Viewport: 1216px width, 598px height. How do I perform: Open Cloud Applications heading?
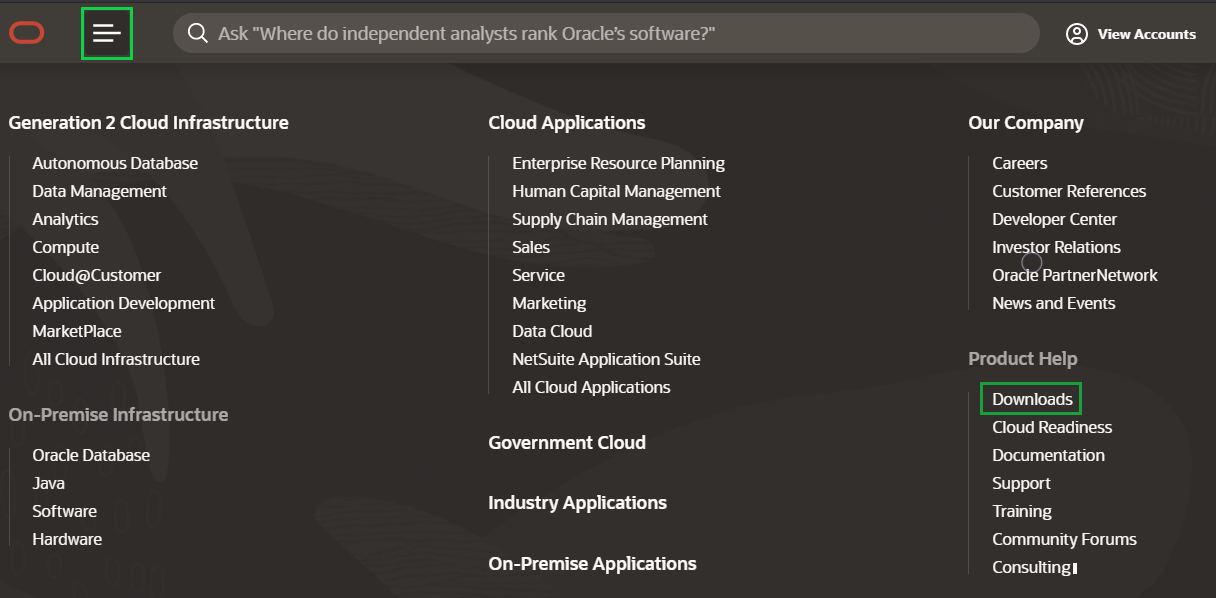point(567,123)
